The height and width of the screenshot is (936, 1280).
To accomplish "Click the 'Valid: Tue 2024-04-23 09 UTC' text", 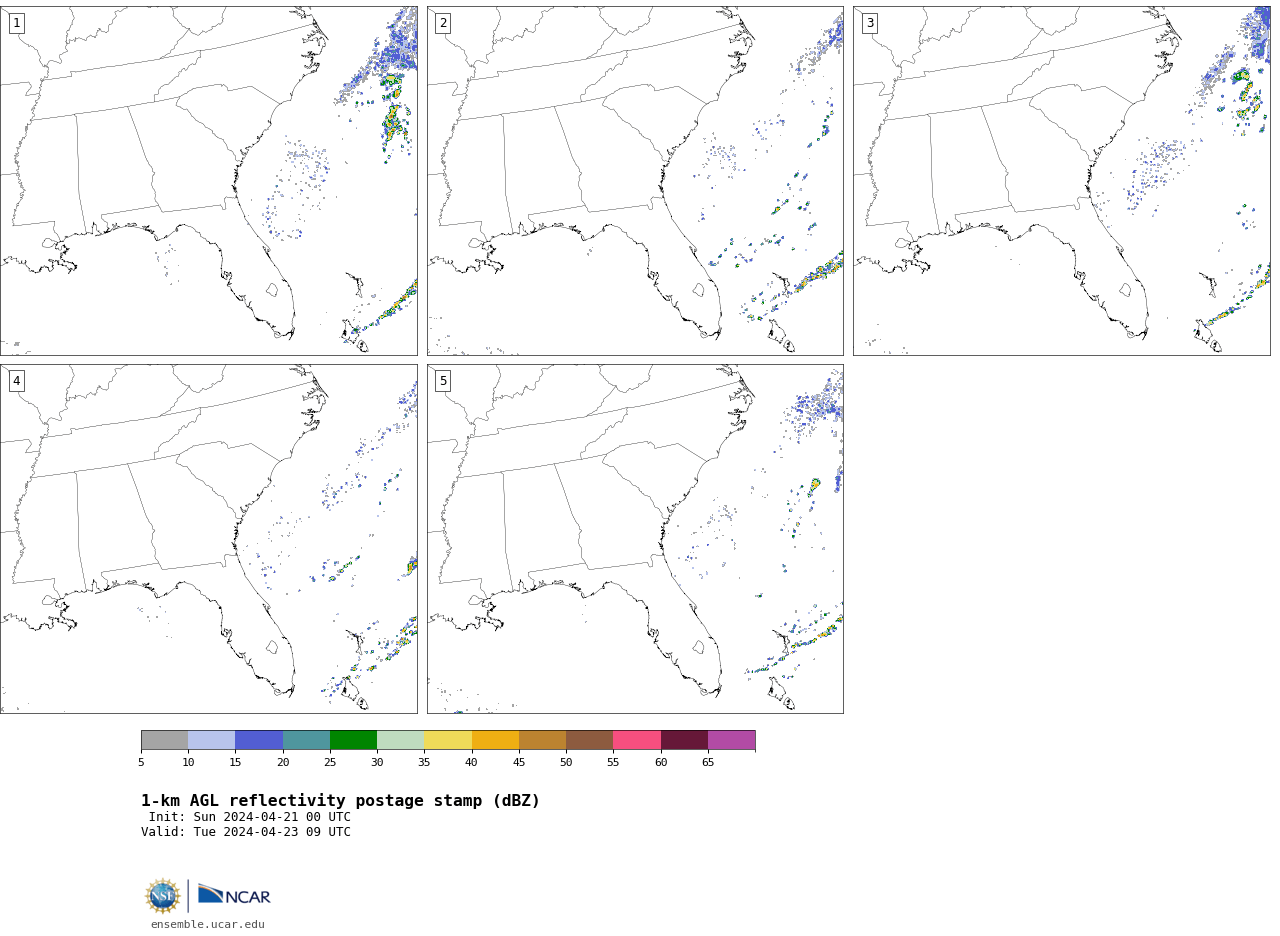I will [246, 832].
